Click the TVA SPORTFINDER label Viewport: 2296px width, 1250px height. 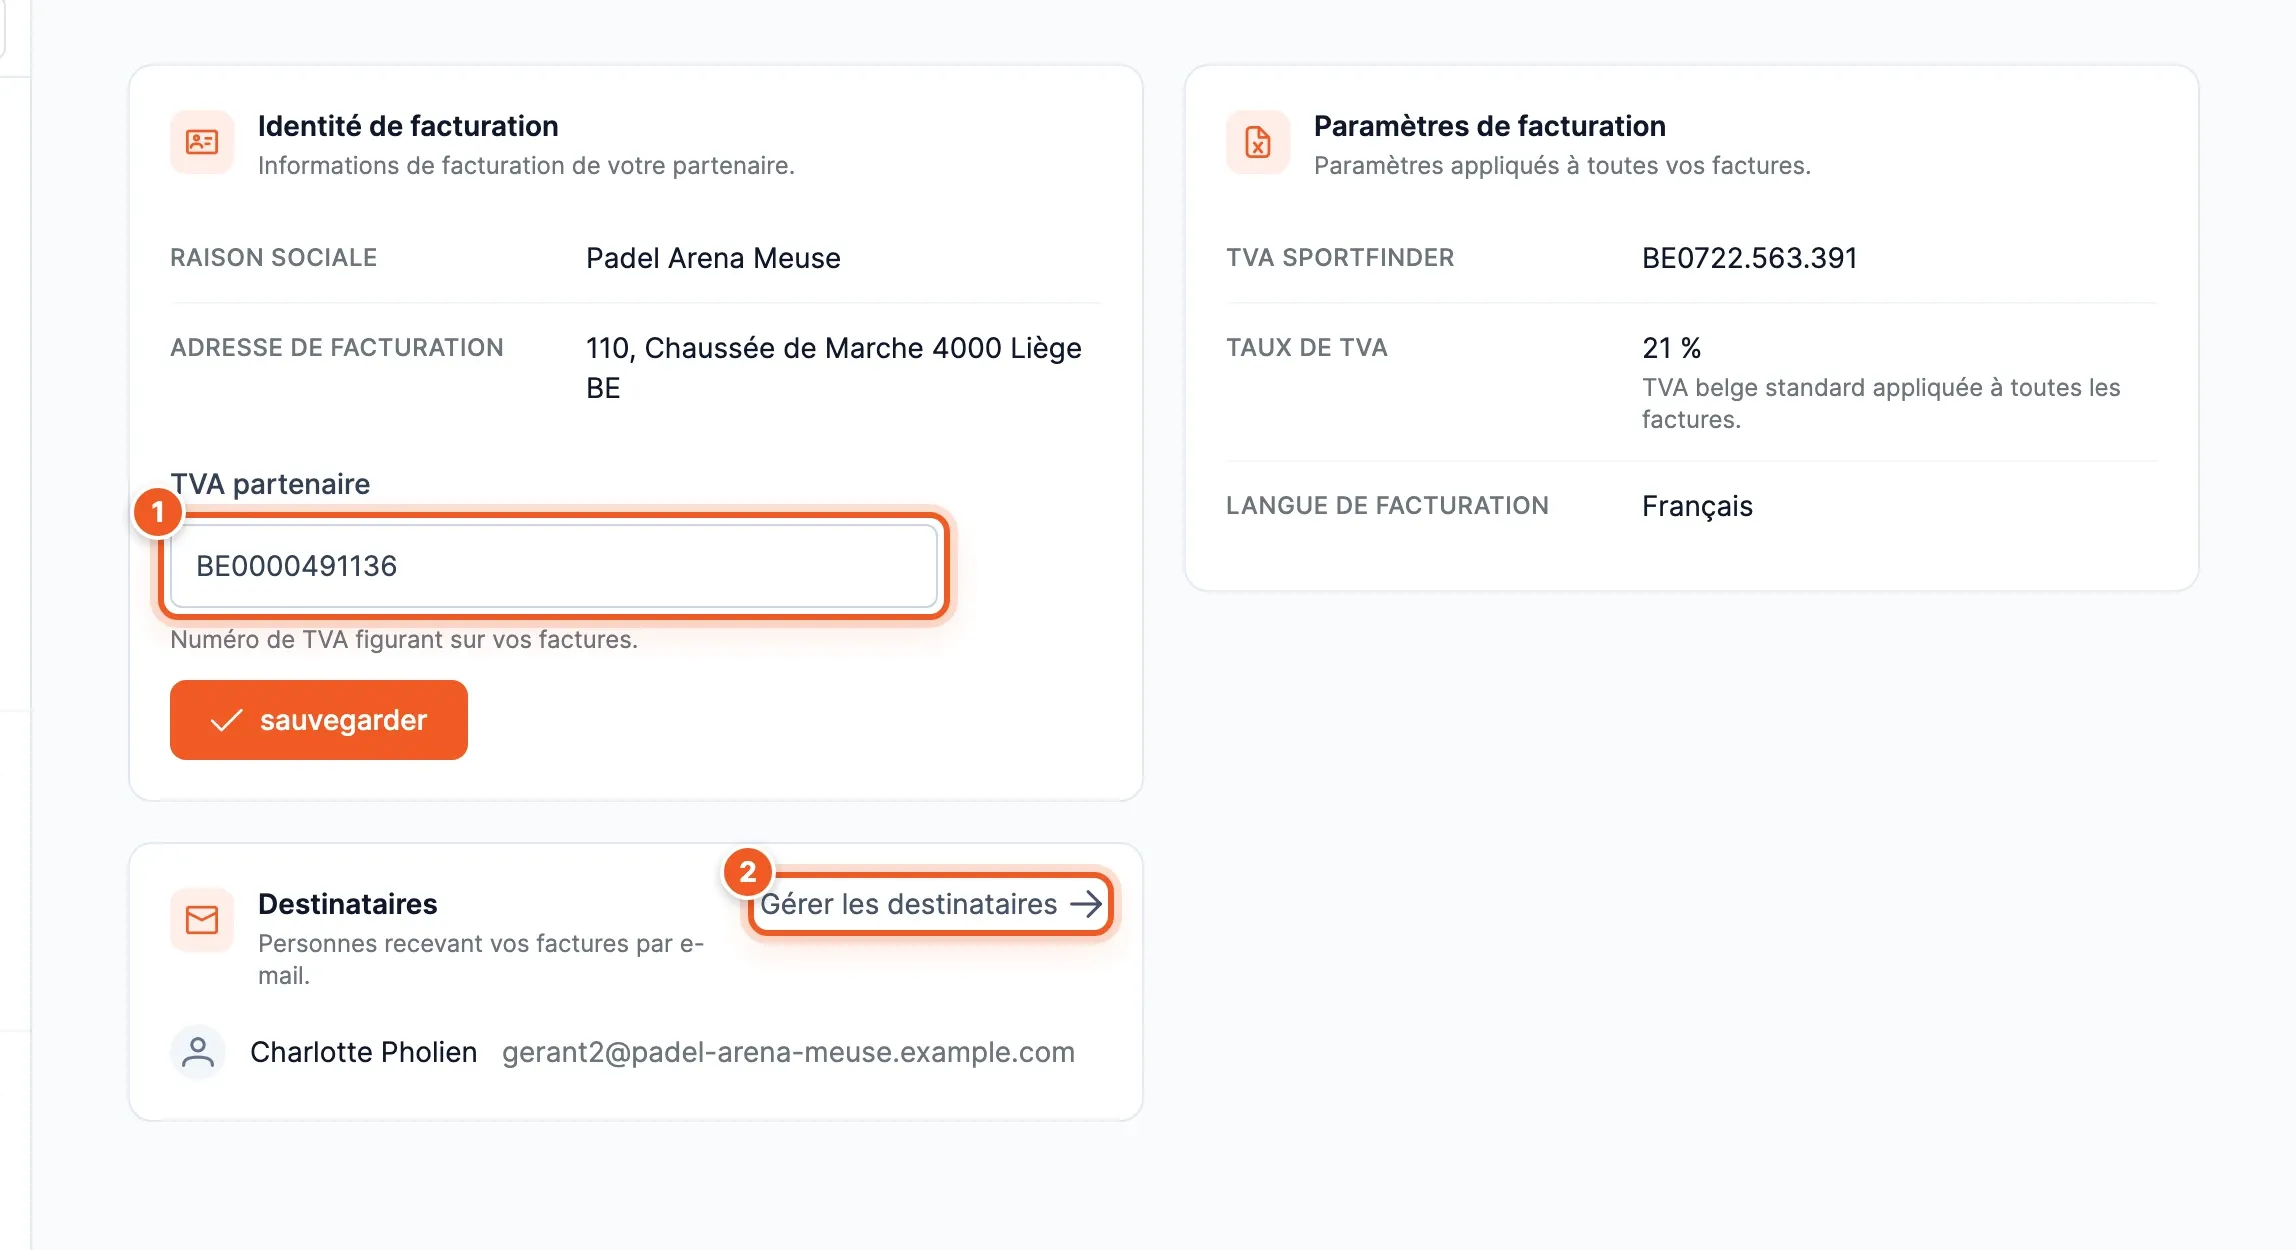pyautogui.click(x=1340, y=258)
